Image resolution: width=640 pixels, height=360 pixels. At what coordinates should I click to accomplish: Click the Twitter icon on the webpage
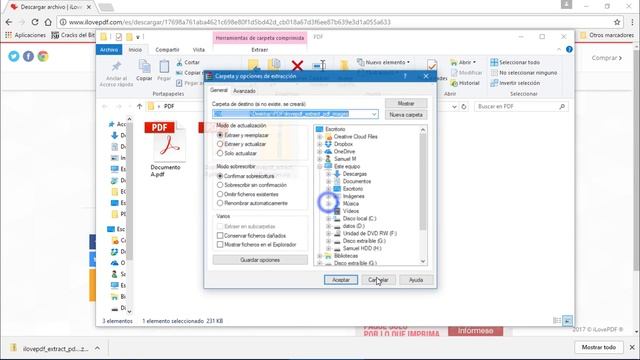point(14,56)
